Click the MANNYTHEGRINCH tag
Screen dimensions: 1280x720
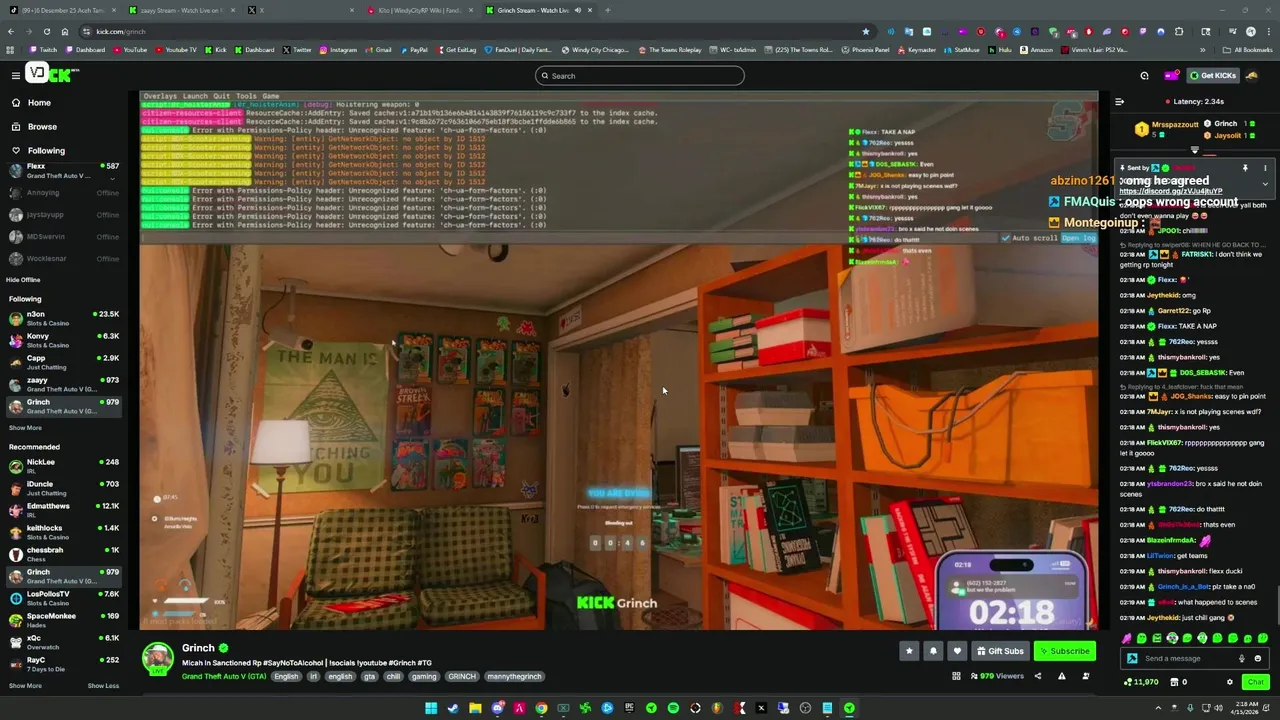[x=514, y=676]
